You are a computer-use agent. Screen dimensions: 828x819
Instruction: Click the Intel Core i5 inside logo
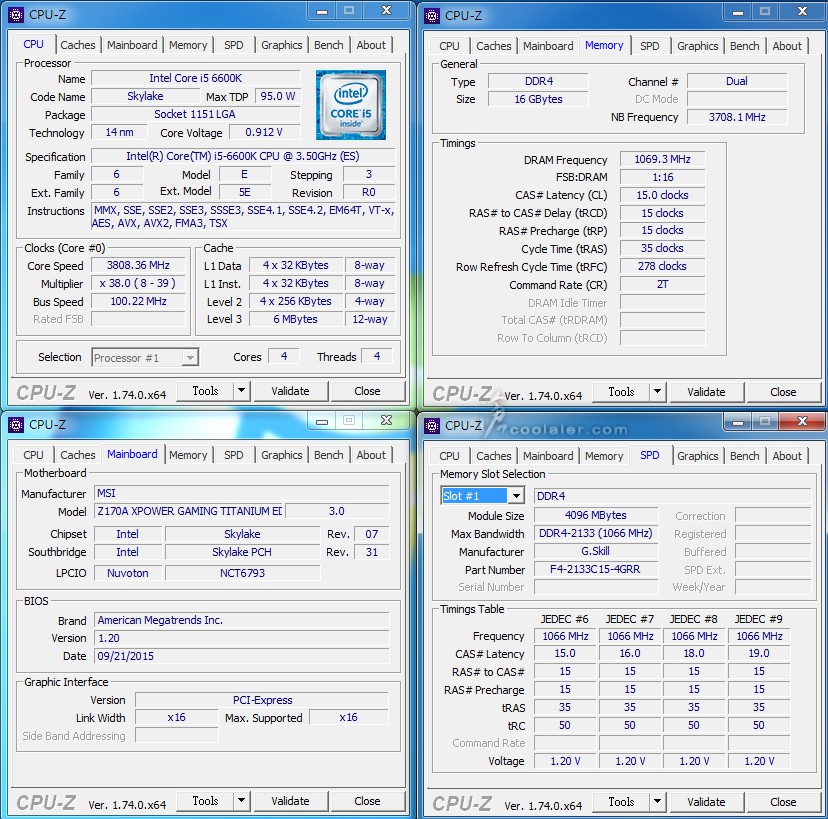pyautogui.click(x=351, y=105)
